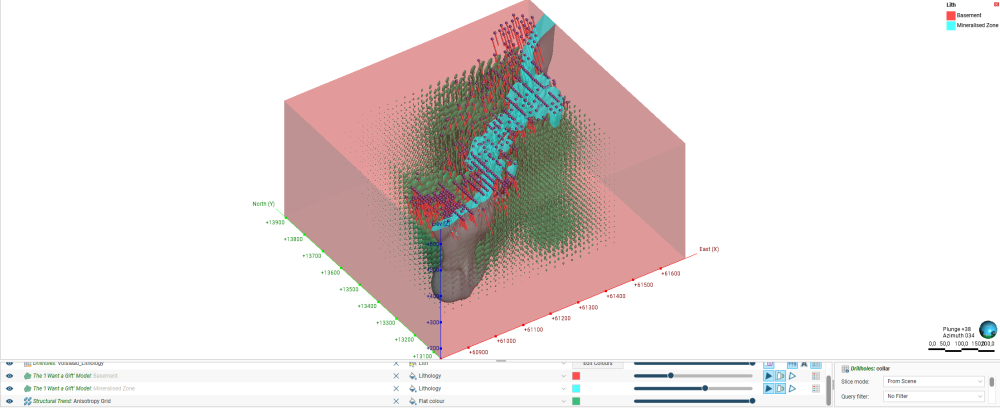Toggle Basement back-face display icon
The height and width of the screenshot is (408, 1000).
781,375
